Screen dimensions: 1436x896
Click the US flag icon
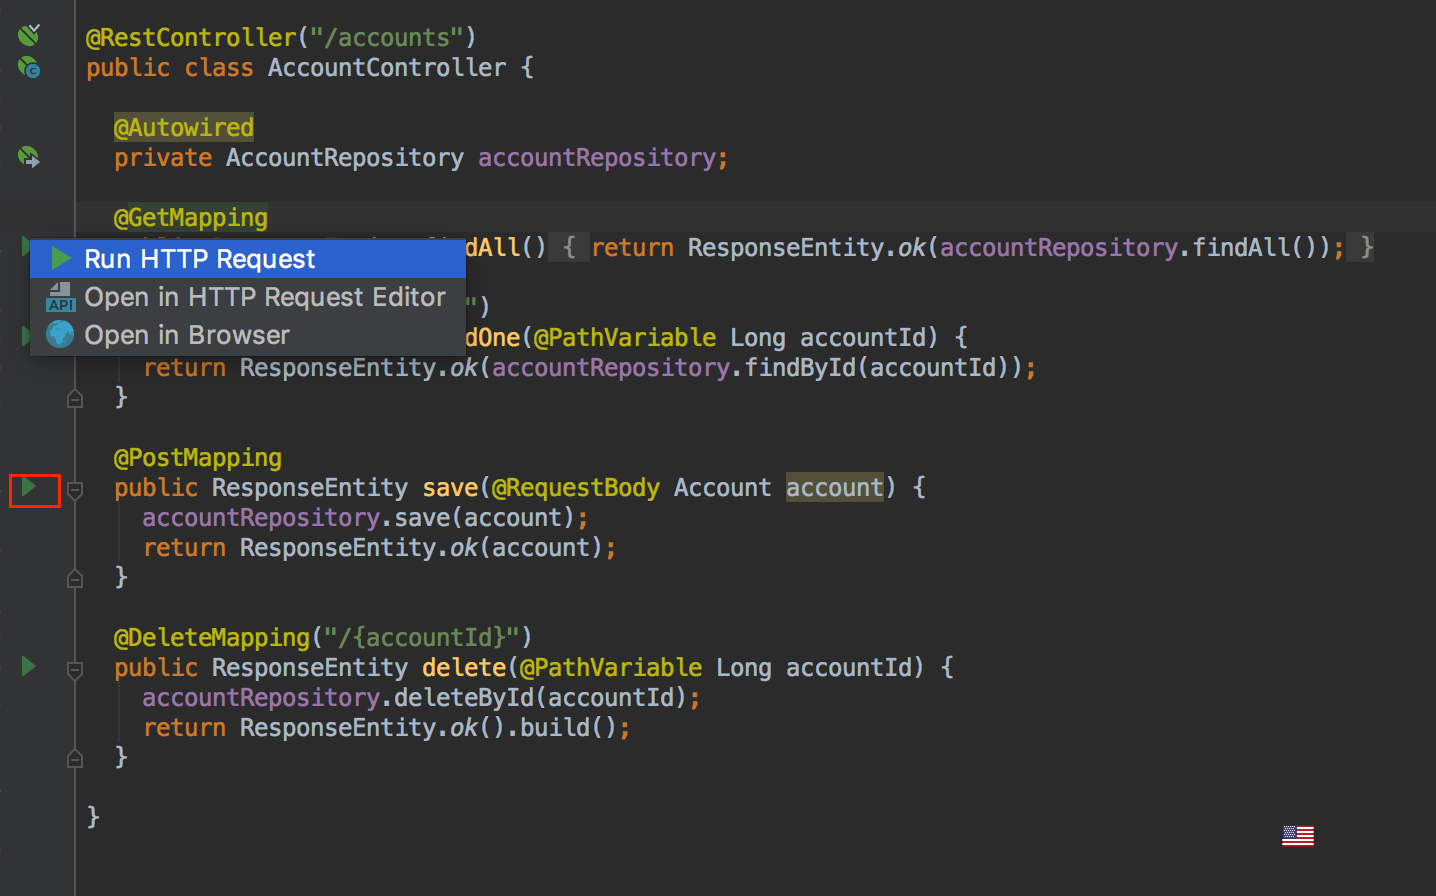[x=1297, y=836]
